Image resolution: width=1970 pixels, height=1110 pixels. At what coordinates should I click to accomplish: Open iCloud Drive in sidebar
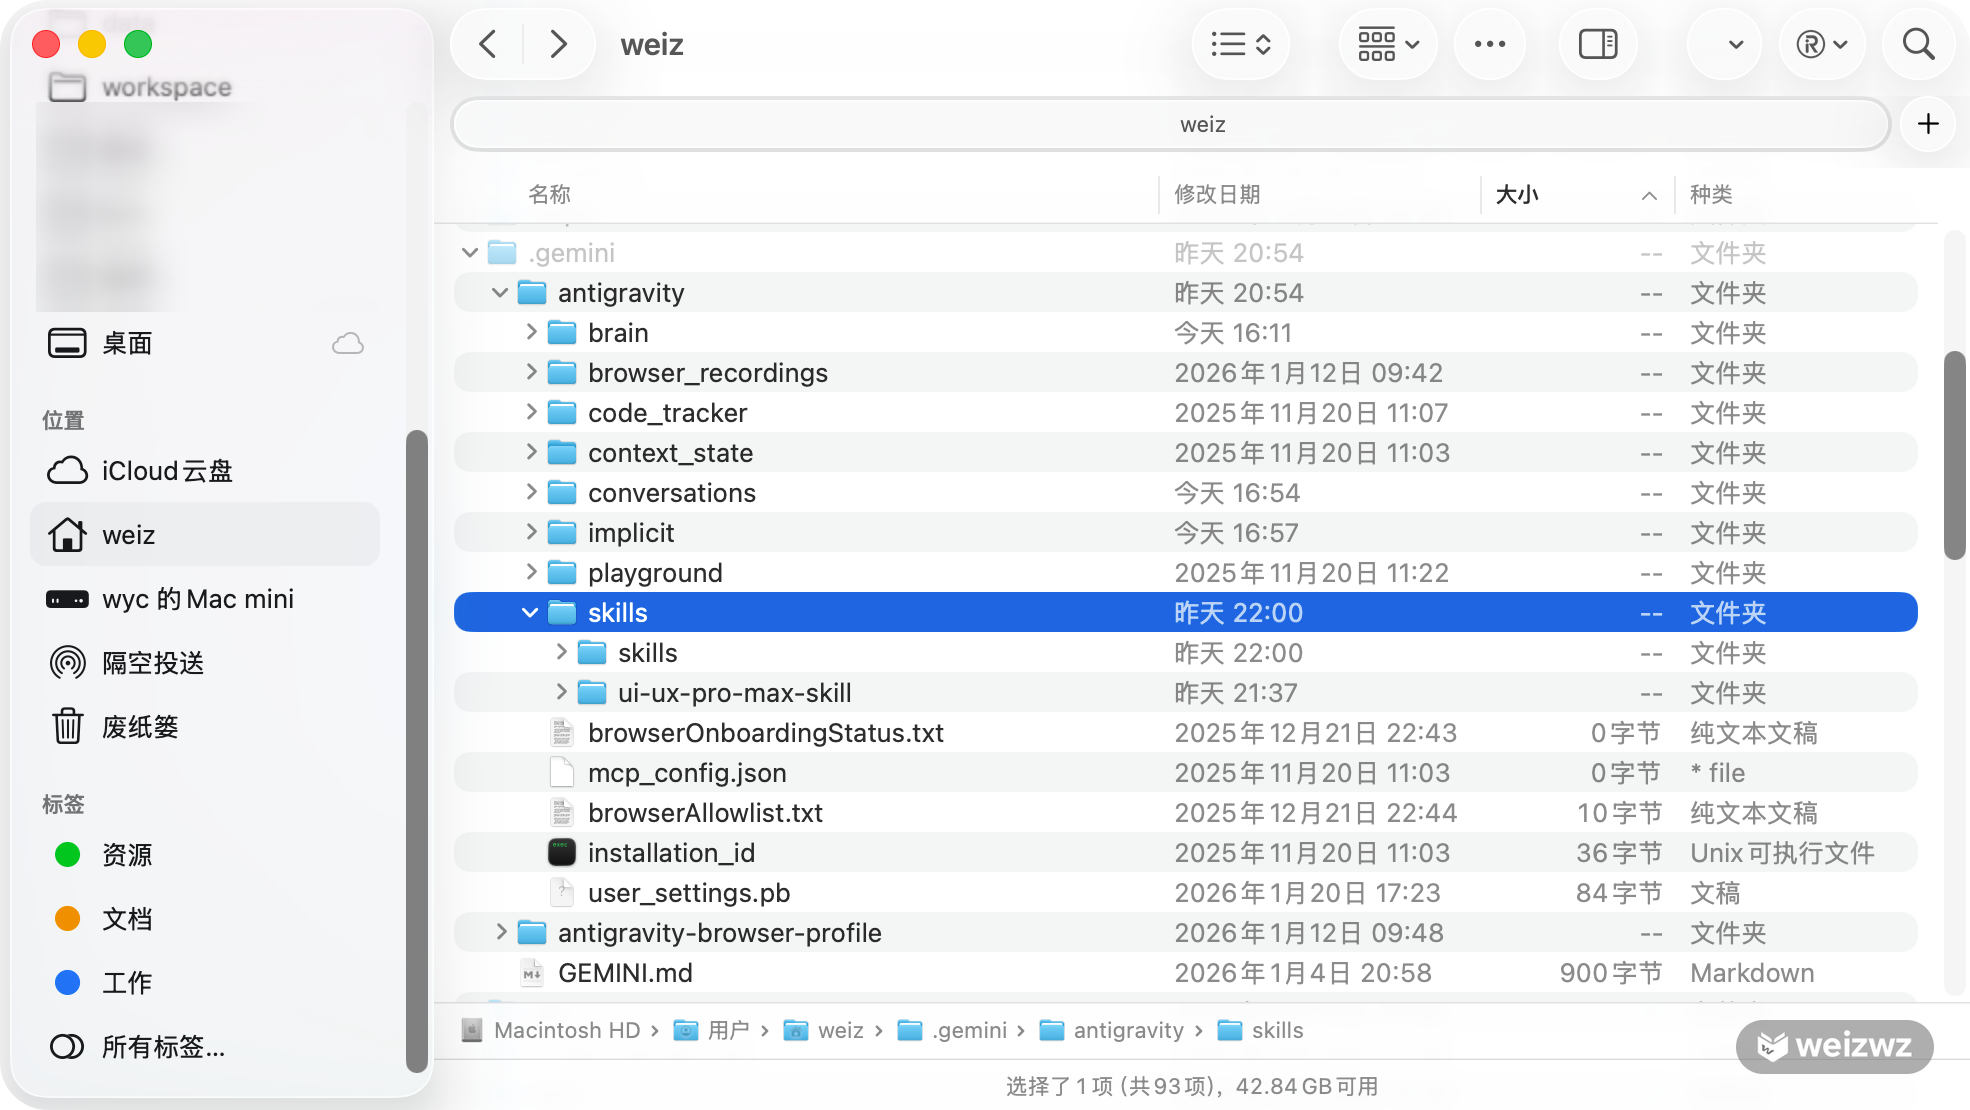tap(166, 471)
